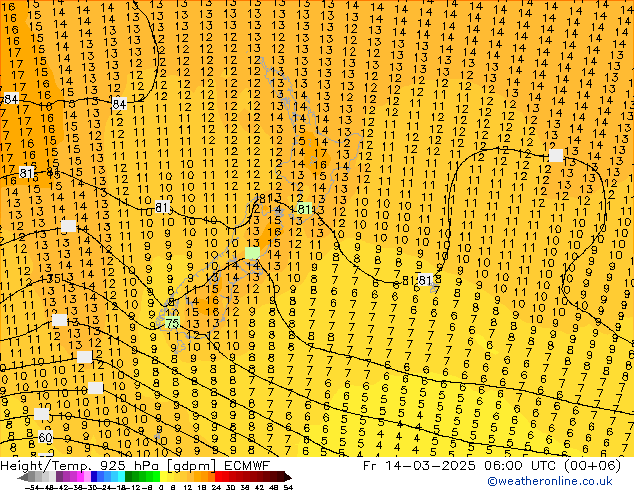
Task: Click the legend value '0'
Action: tap(161, 487)
